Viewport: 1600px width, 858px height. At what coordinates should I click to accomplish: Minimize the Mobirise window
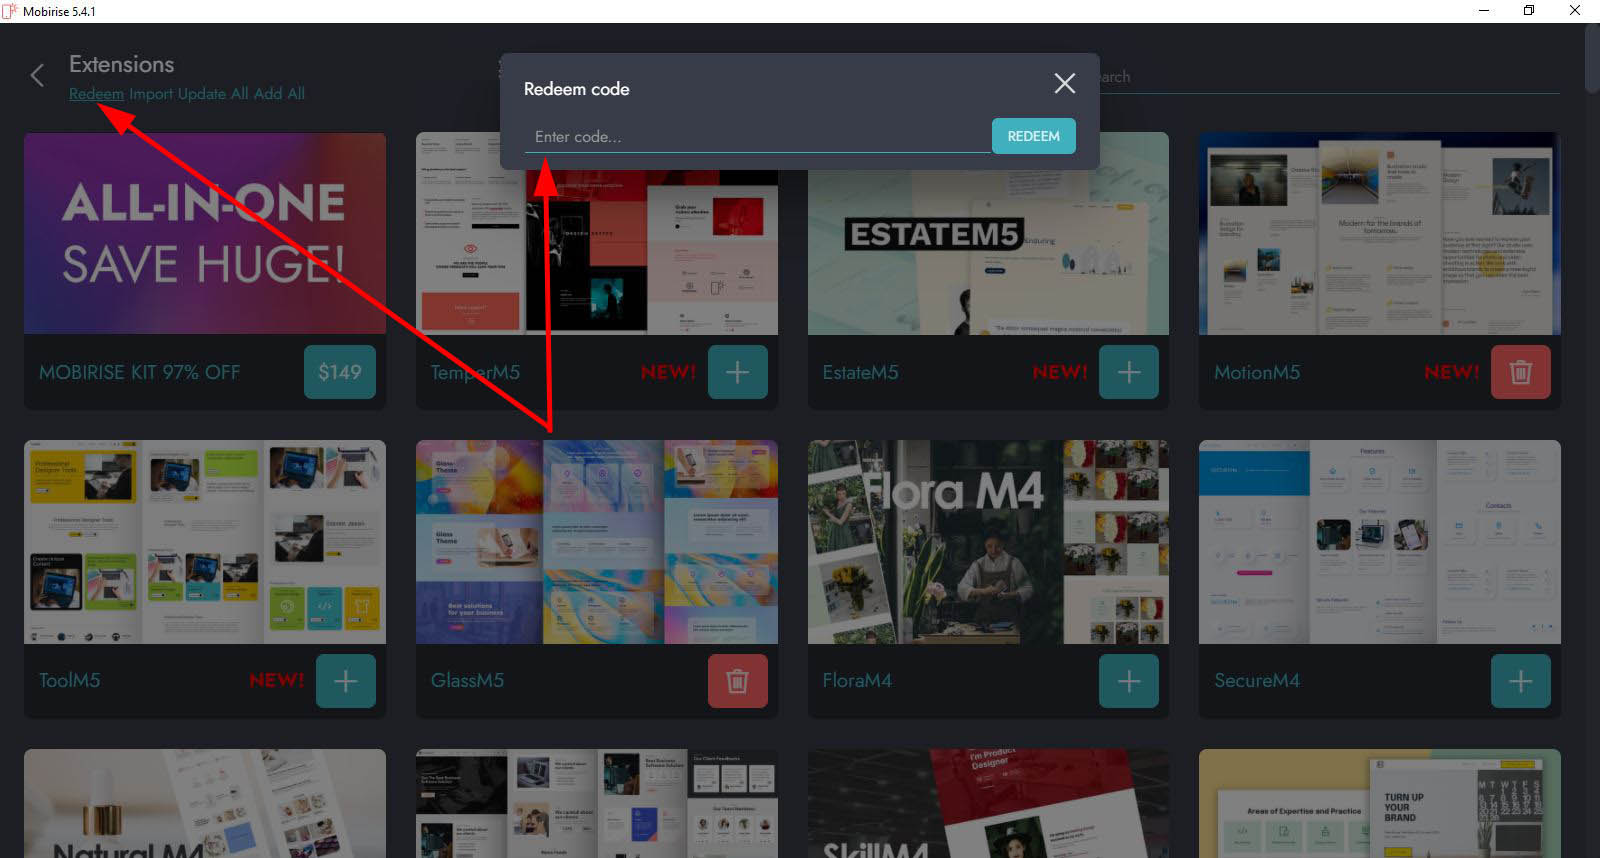coord(1484,11)
